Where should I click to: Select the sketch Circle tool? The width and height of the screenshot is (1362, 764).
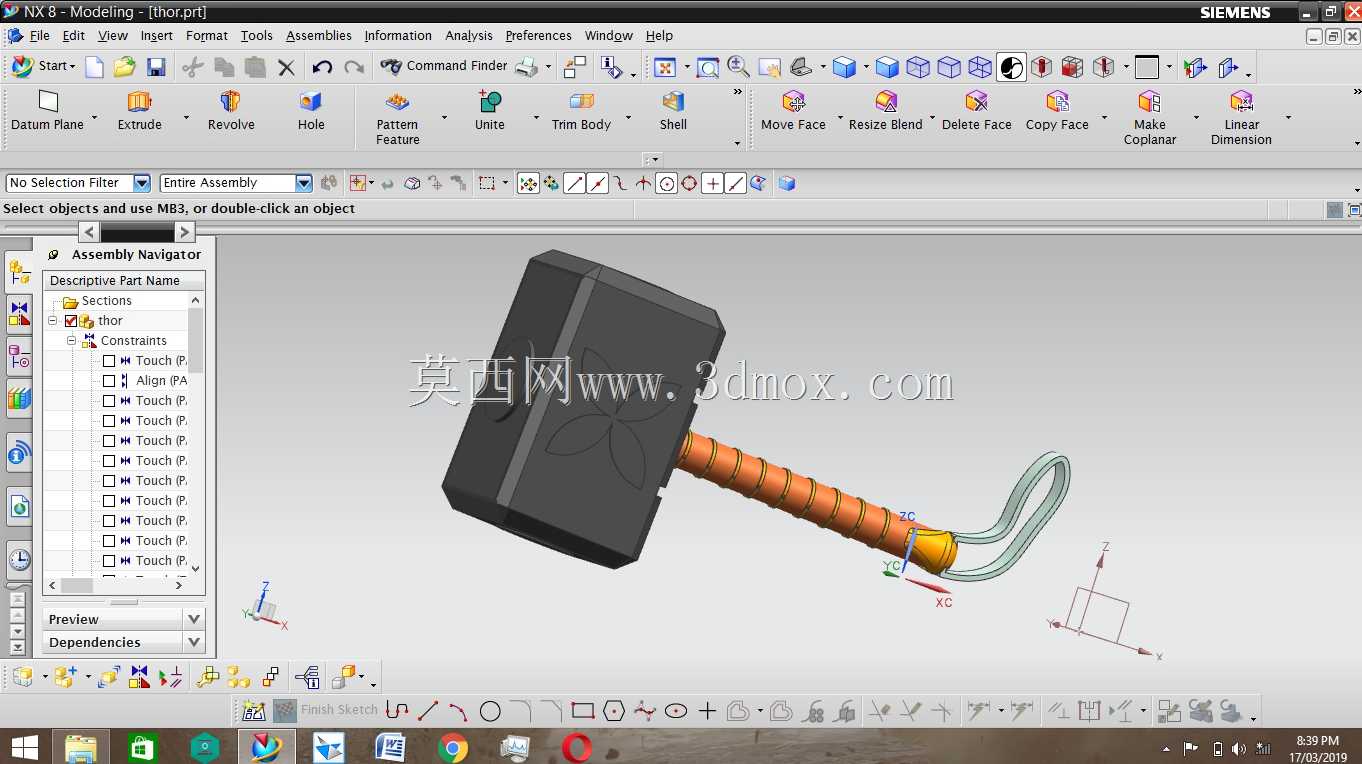[490, 711]
